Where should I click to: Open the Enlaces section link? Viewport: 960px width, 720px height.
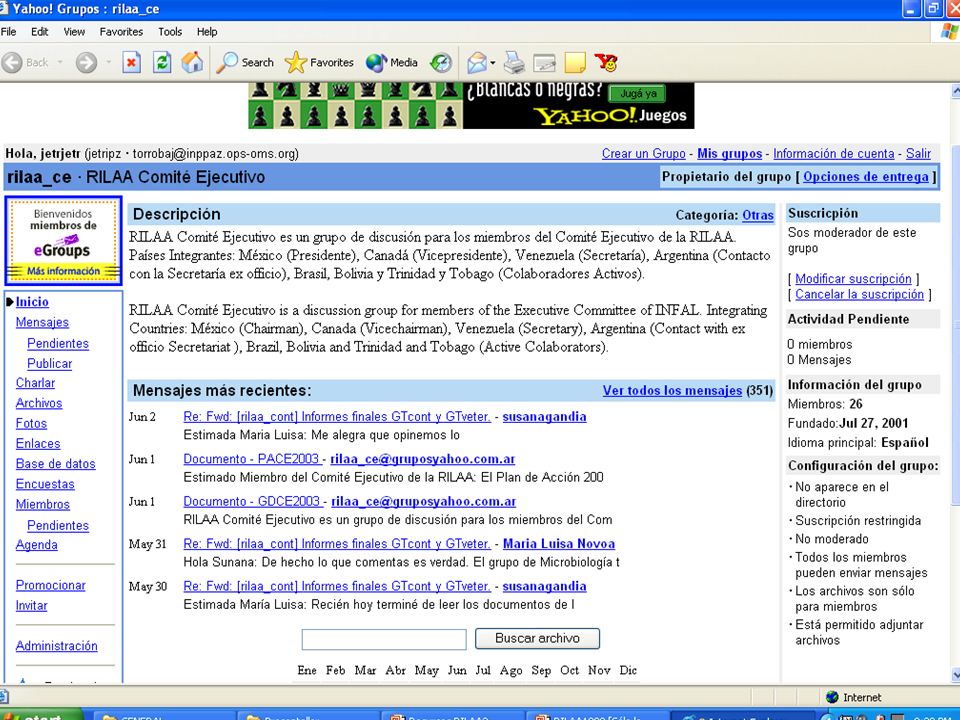[x=38, y=443]
